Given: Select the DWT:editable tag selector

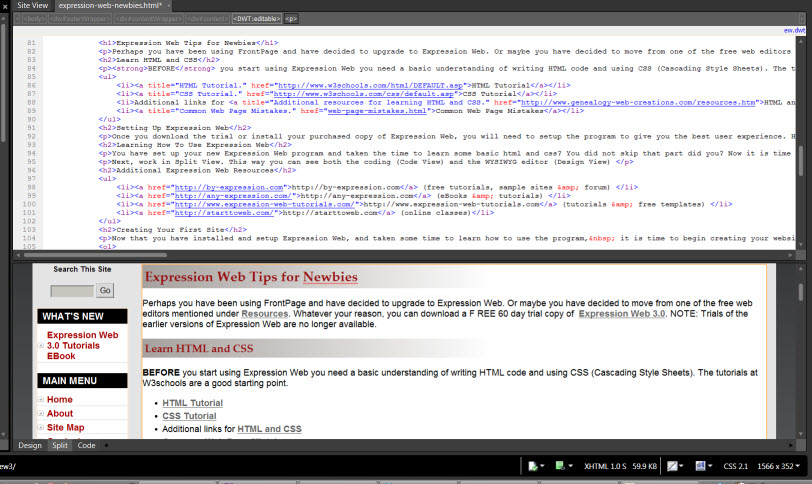Looking at the screenshot, I should click(257, 19).
